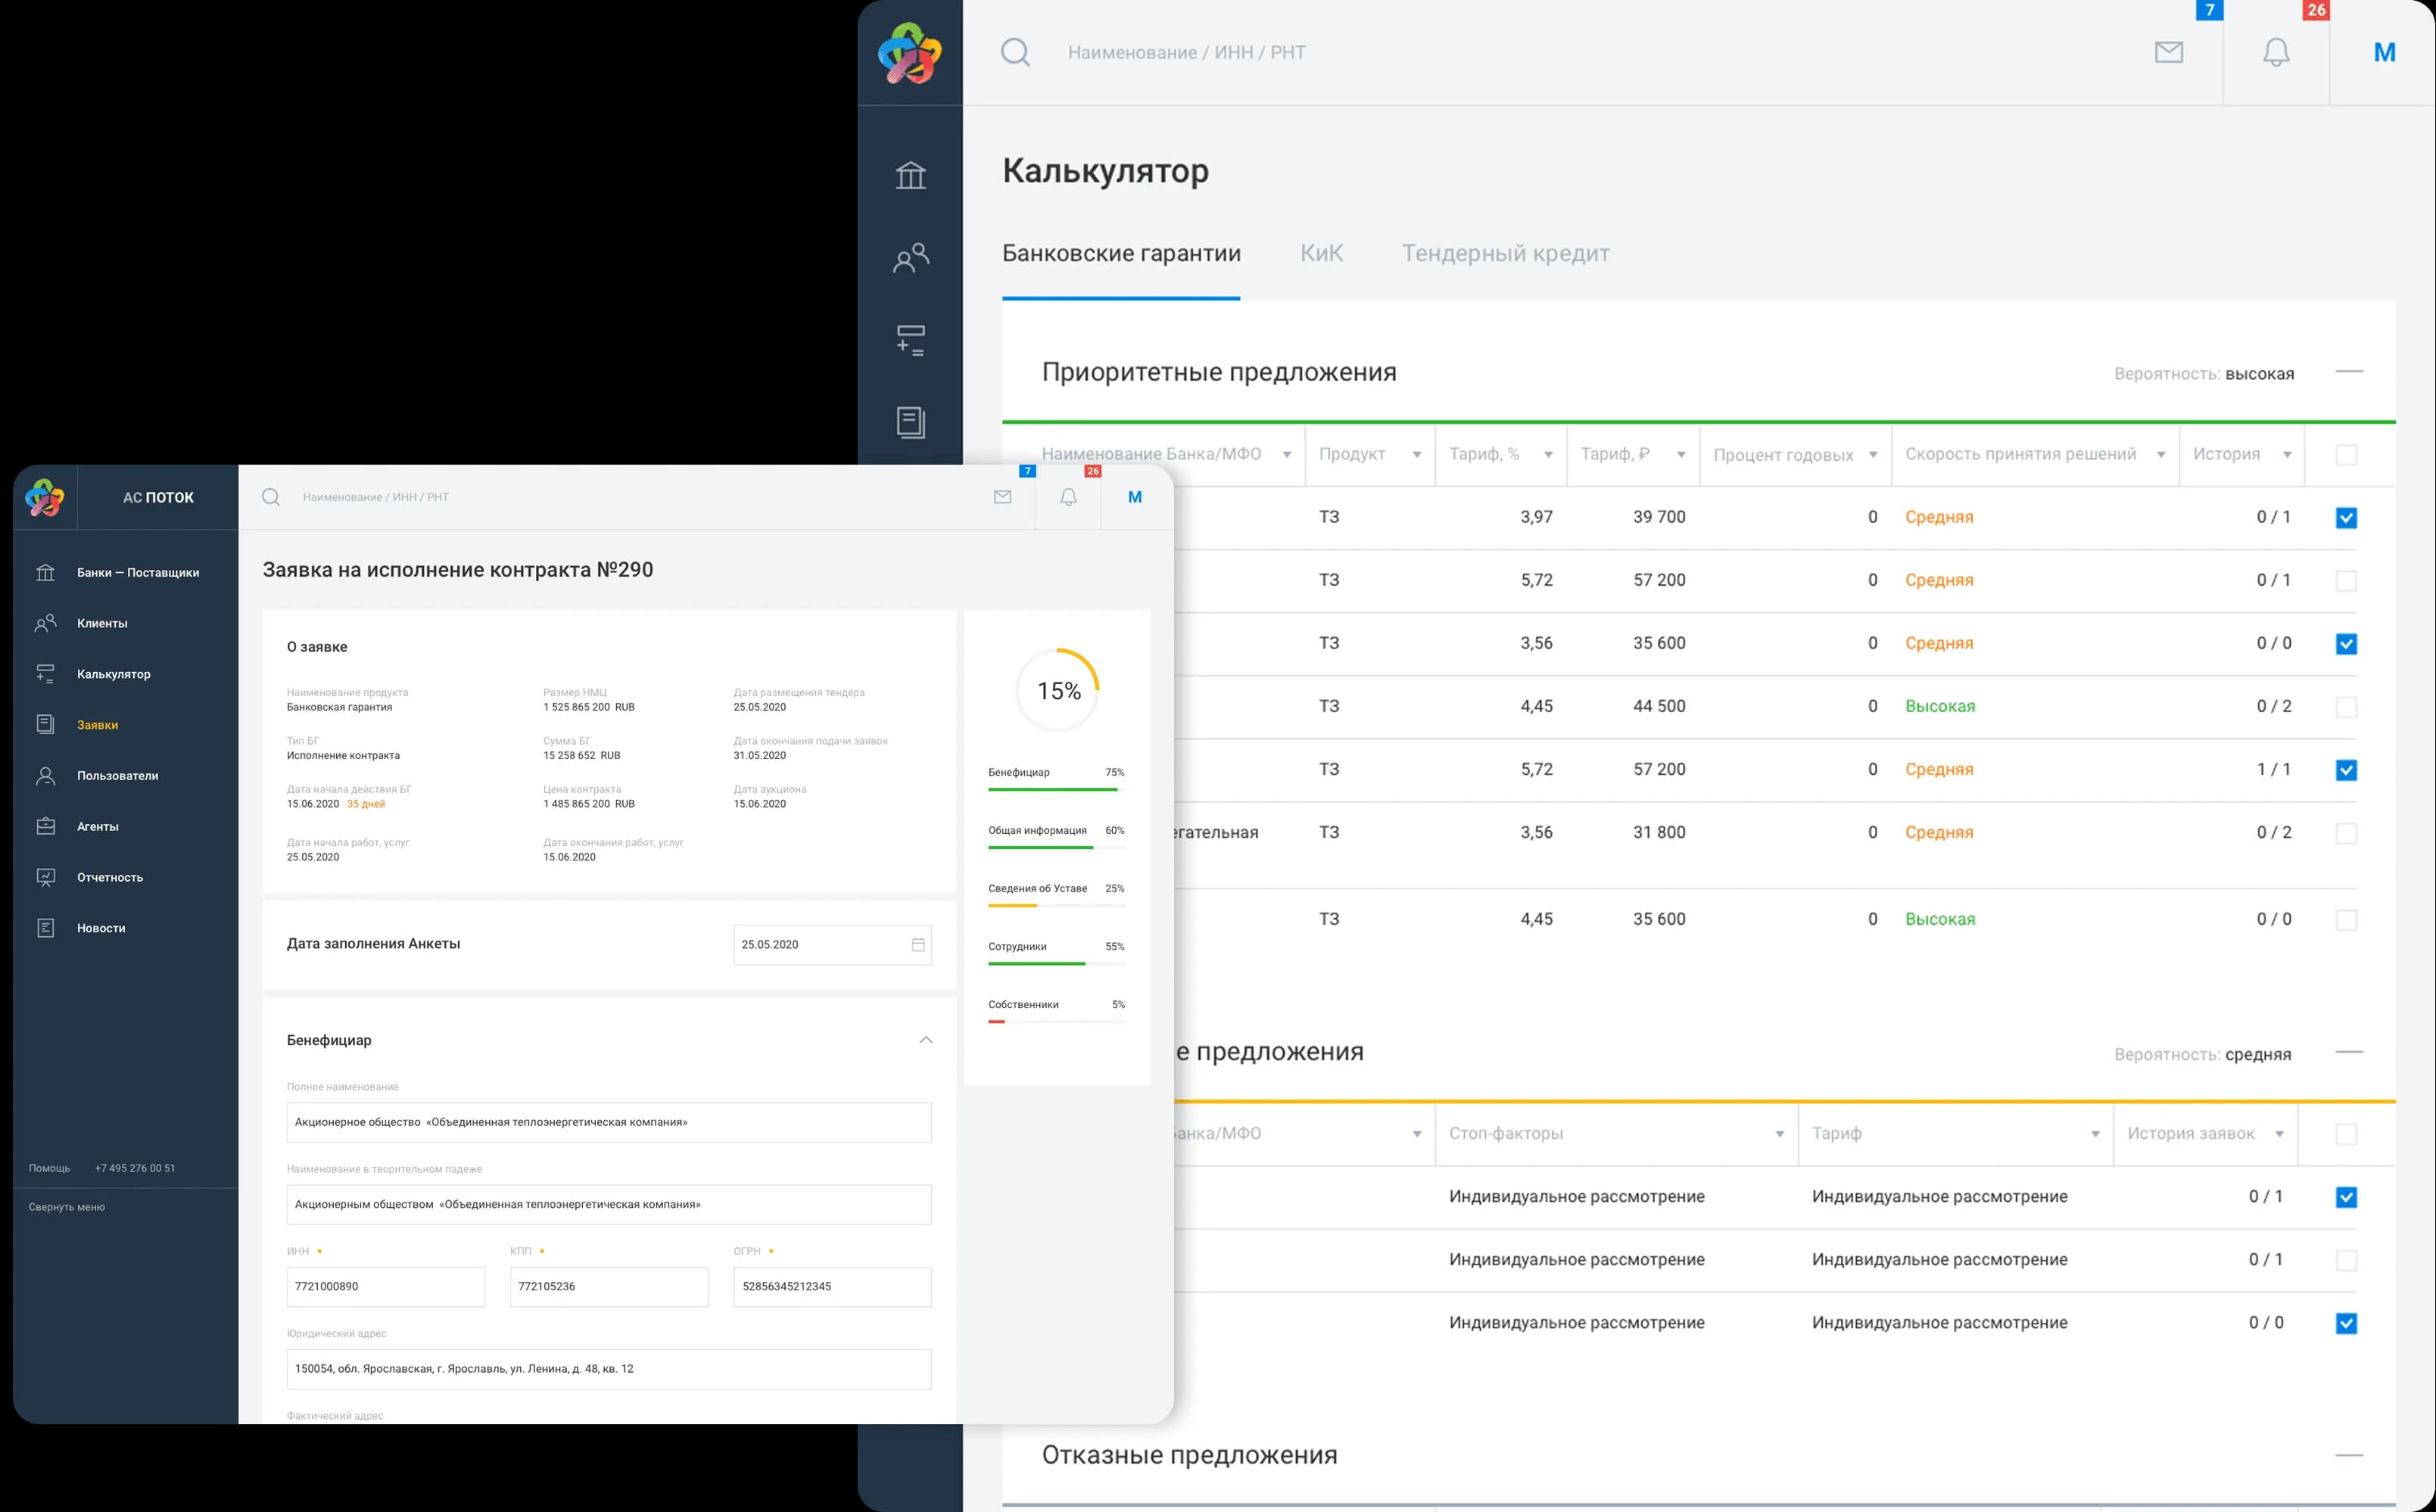Image resolution: width=2436 pixels, height=1512 pixels.
Task: Check the 4,45 row with tariff 35 600
Action: [x=2346, y=920]
